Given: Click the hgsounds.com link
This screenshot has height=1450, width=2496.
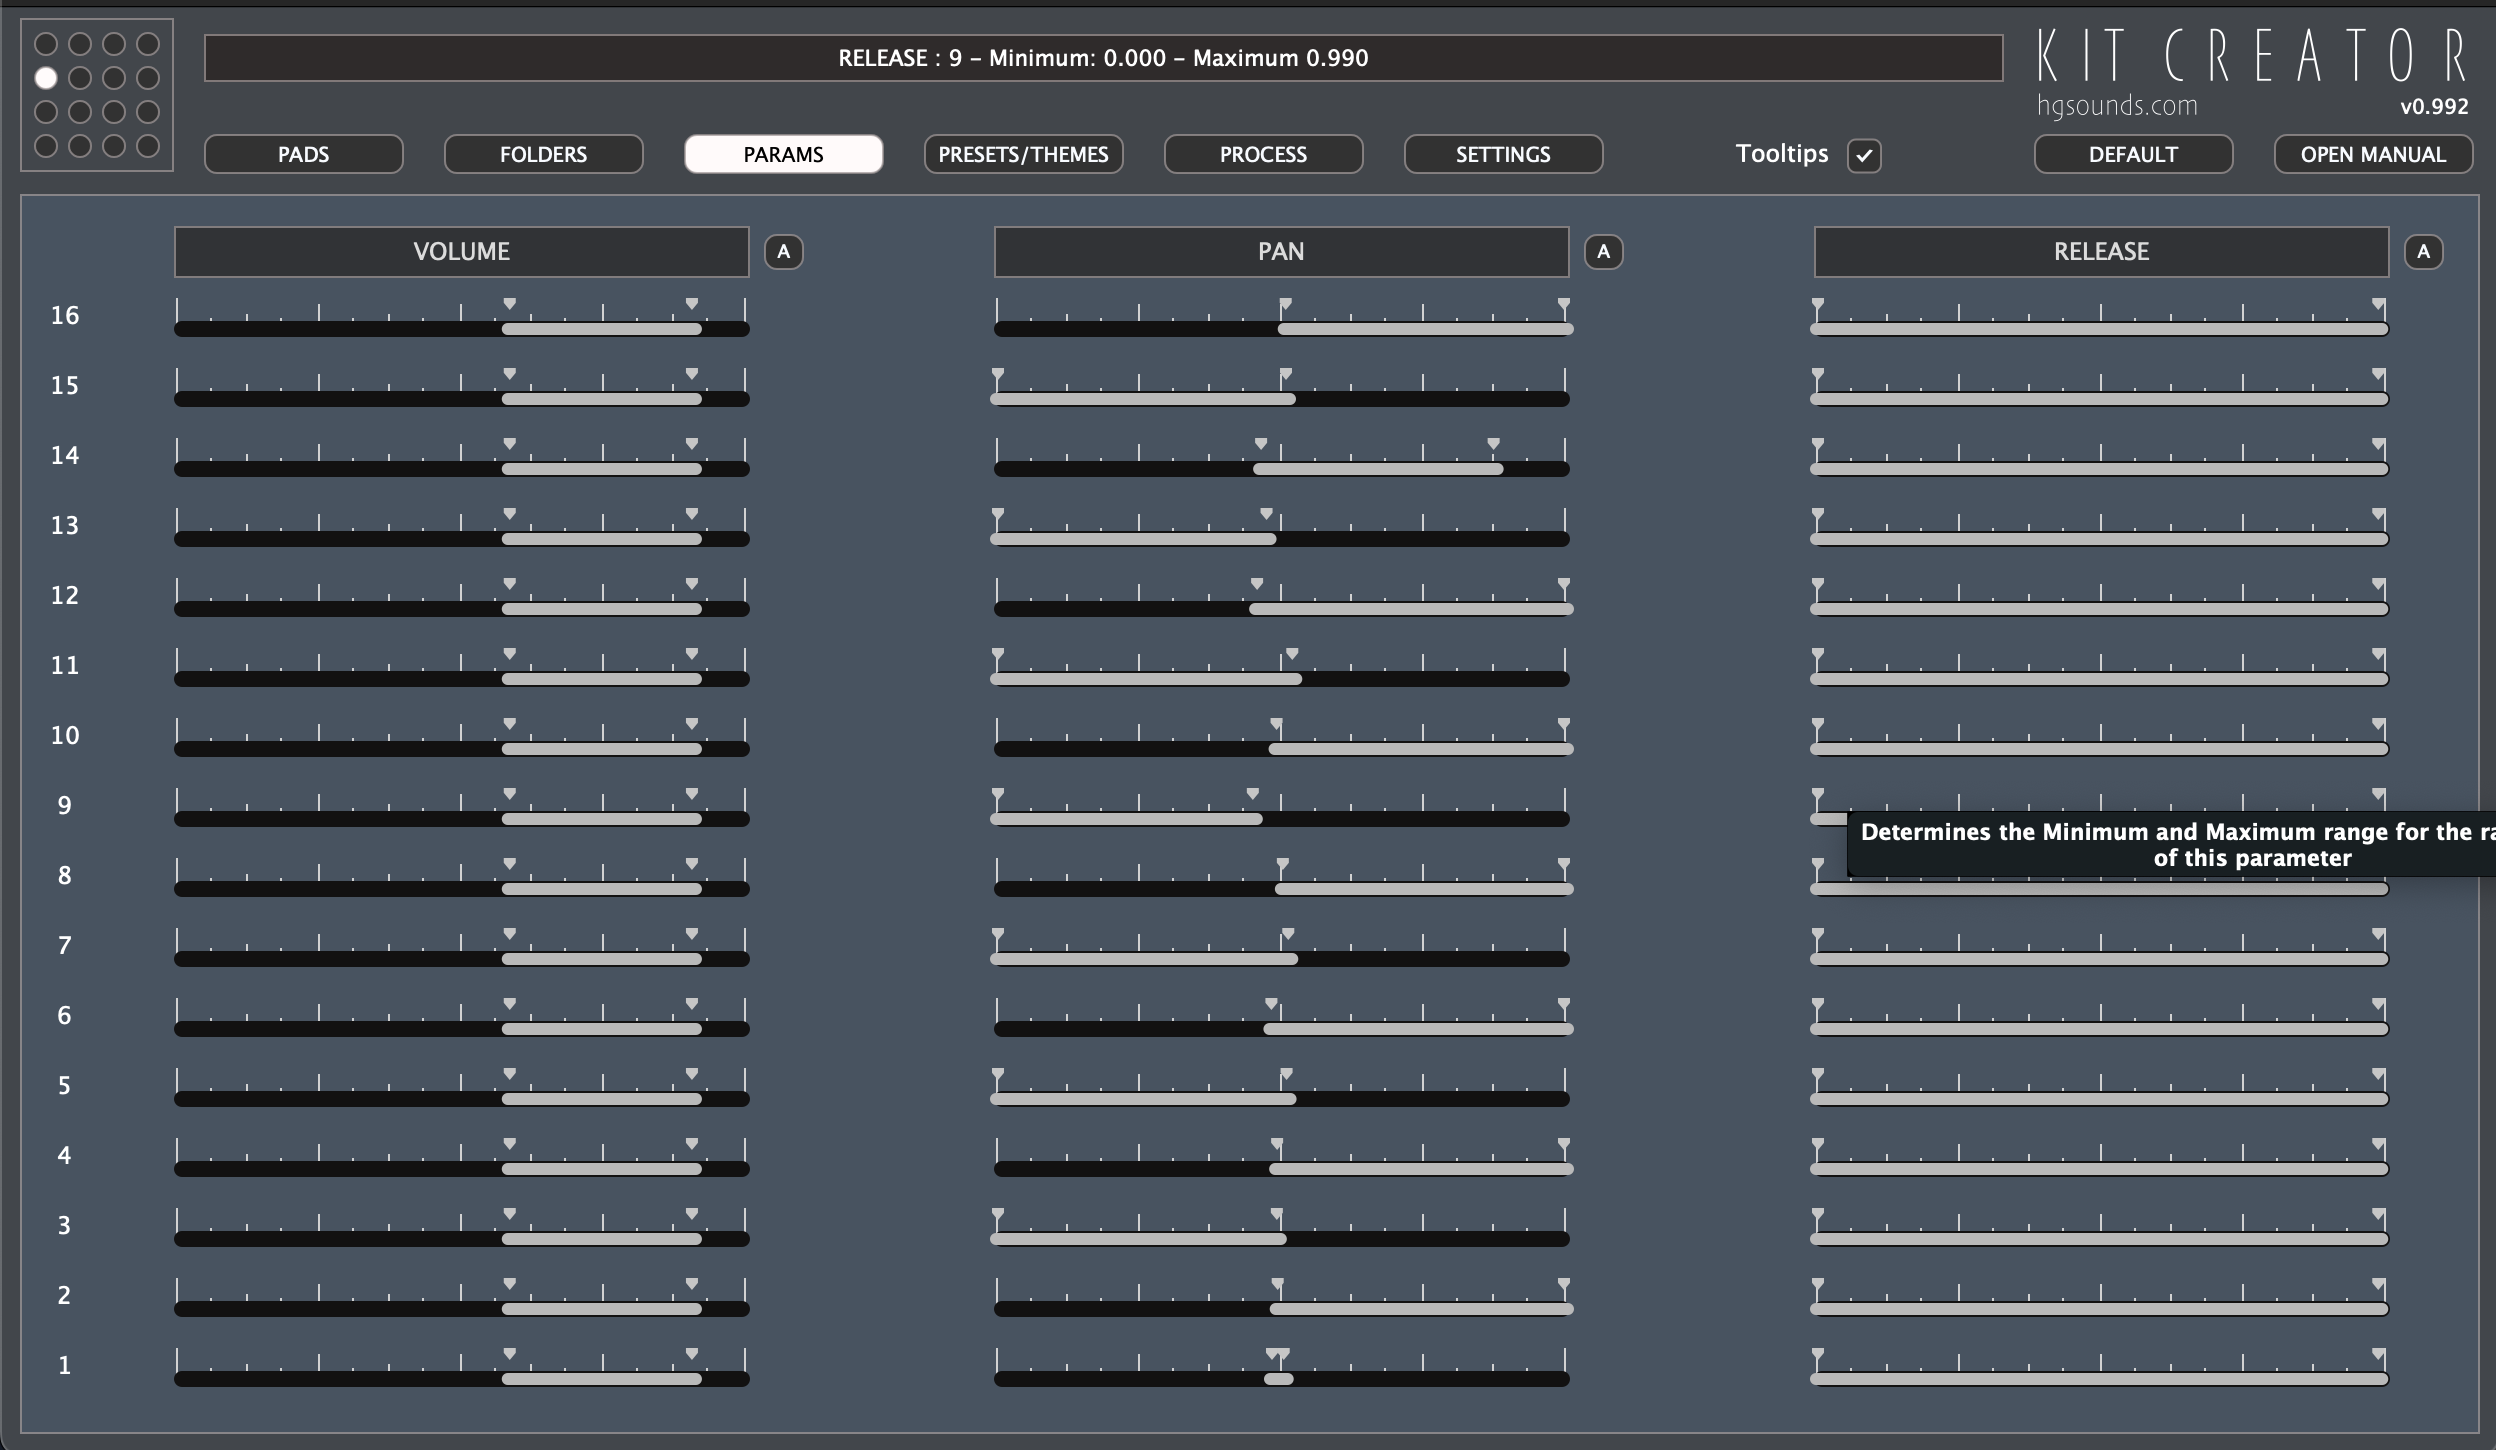Looking at the screenshot, I should (x=2117, y=106).
